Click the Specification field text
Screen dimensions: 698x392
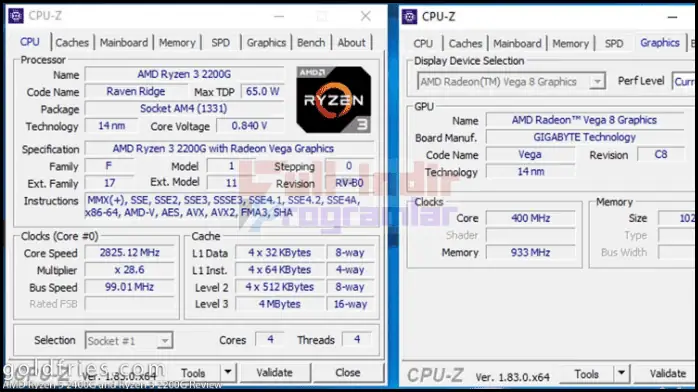pos(223,149)
